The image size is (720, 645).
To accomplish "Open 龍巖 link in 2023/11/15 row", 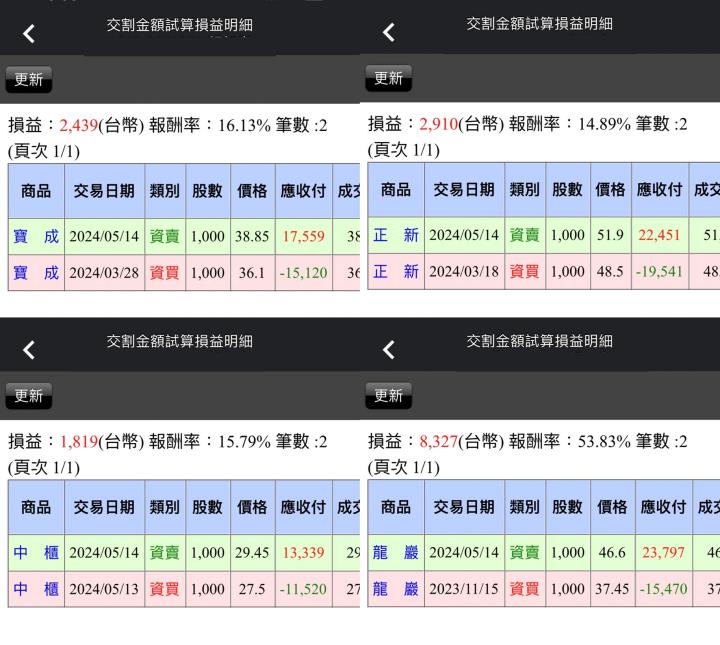I will tap(396, 589).
